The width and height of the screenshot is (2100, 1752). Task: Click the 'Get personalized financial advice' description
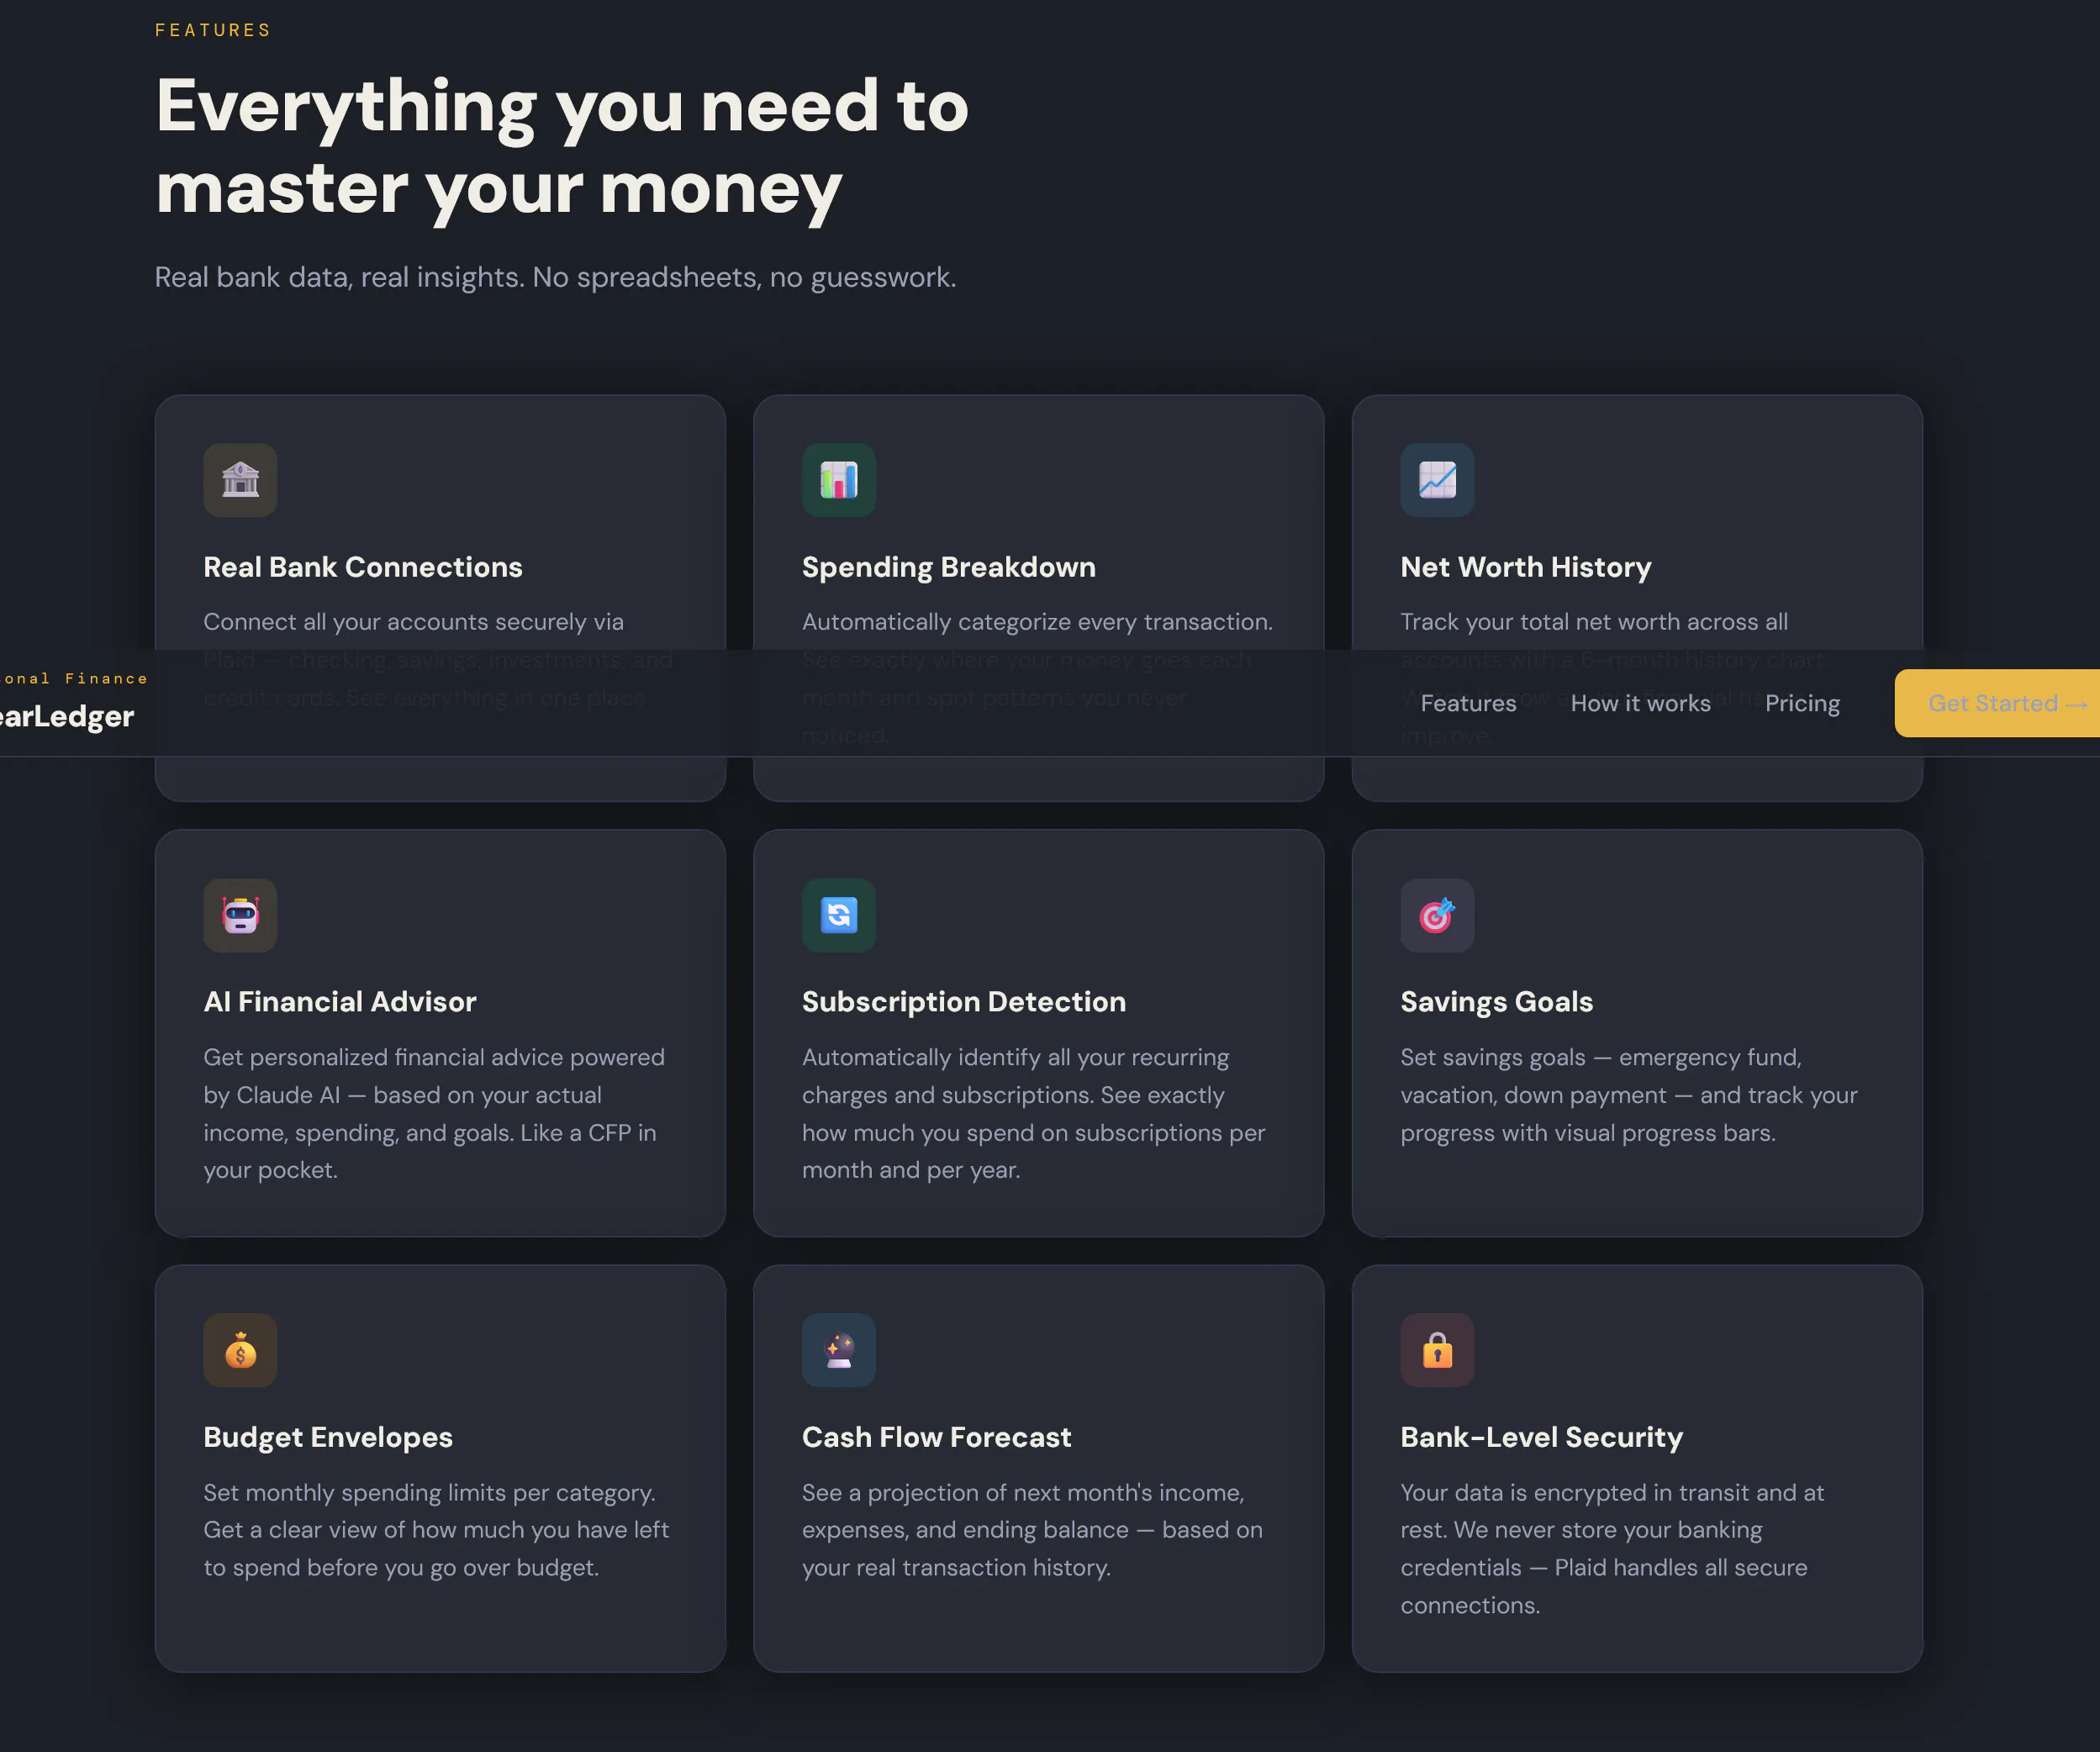point(435,1114)
